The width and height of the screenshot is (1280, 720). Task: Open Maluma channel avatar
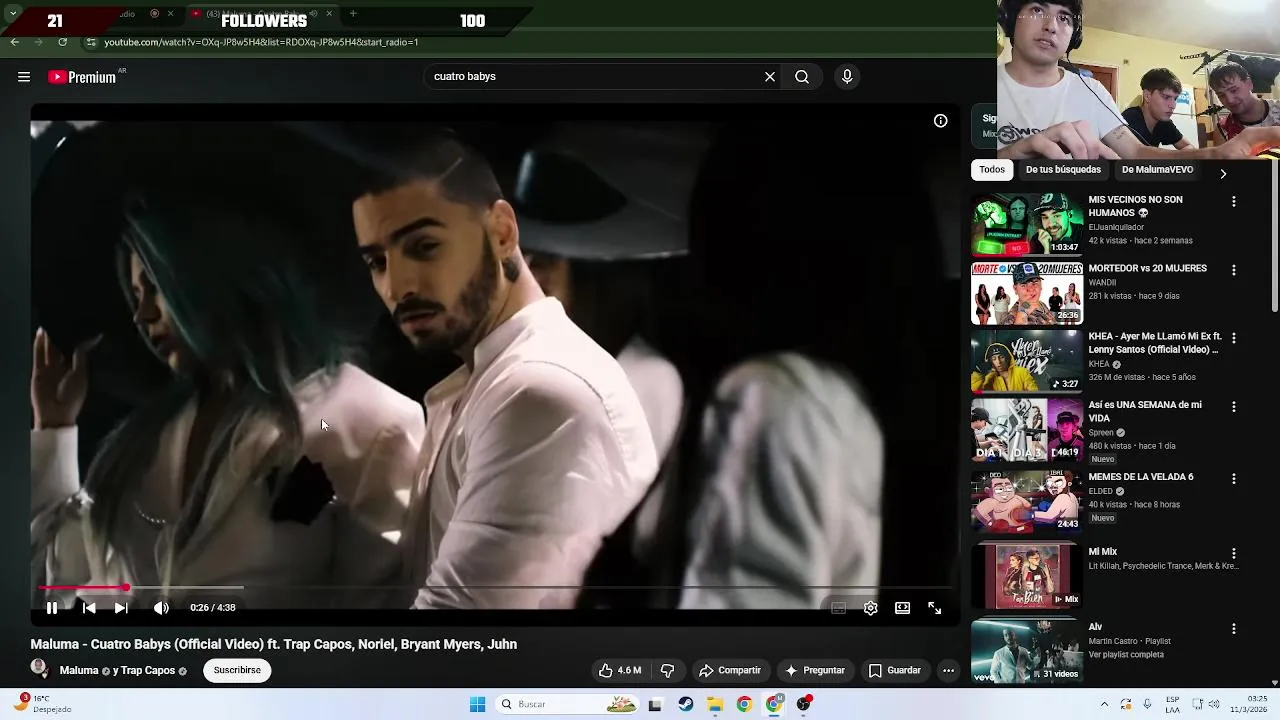coord(40,669)
